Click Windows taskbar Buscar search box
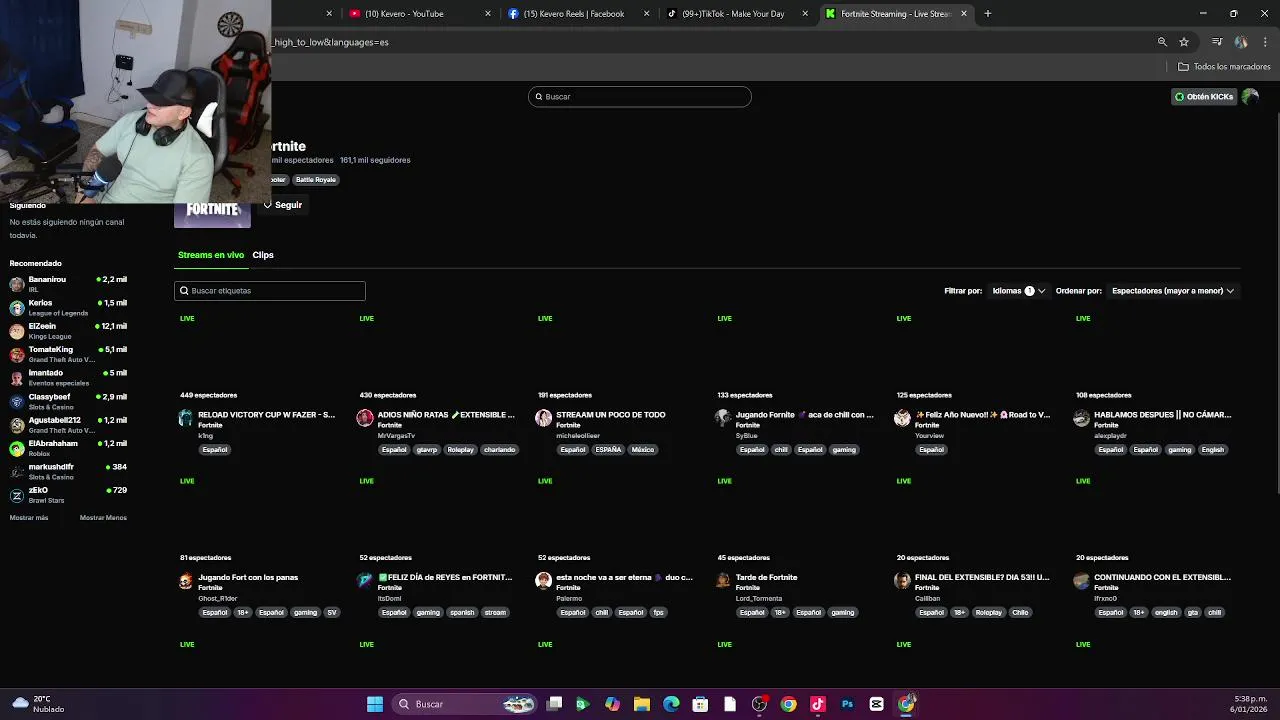 (464, 704)
